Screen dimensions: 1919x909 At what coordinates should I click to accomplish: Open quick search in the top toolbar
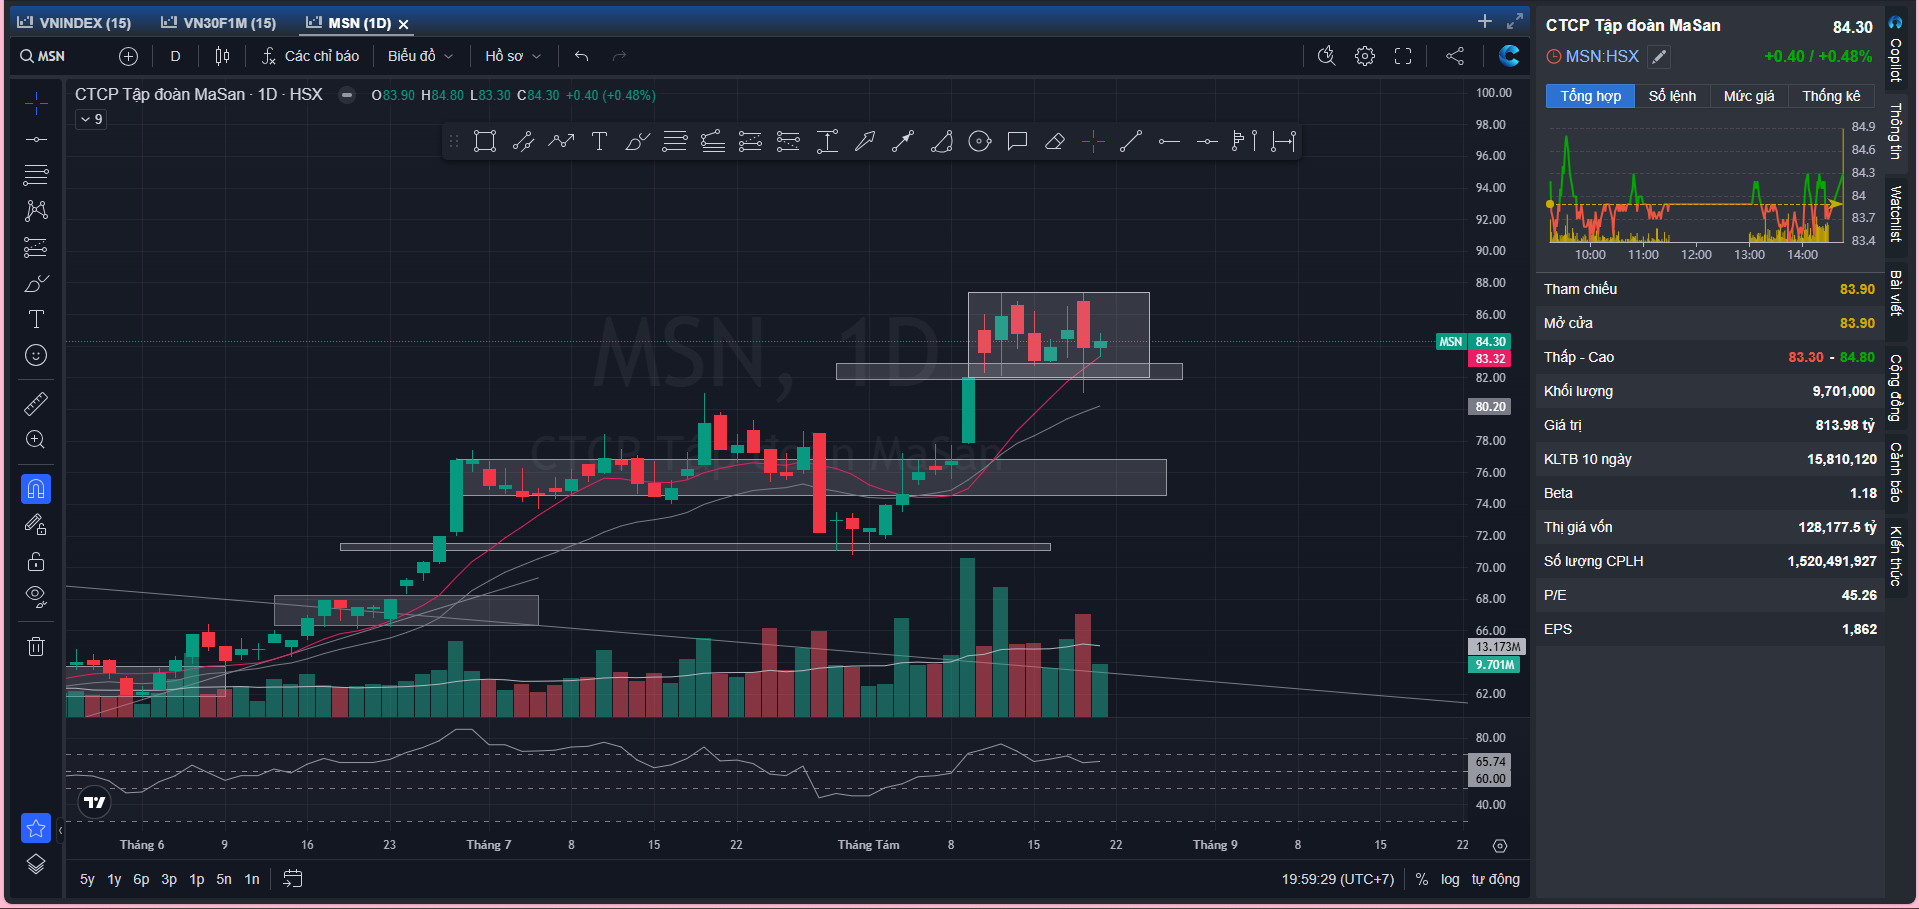[1327, 56]
